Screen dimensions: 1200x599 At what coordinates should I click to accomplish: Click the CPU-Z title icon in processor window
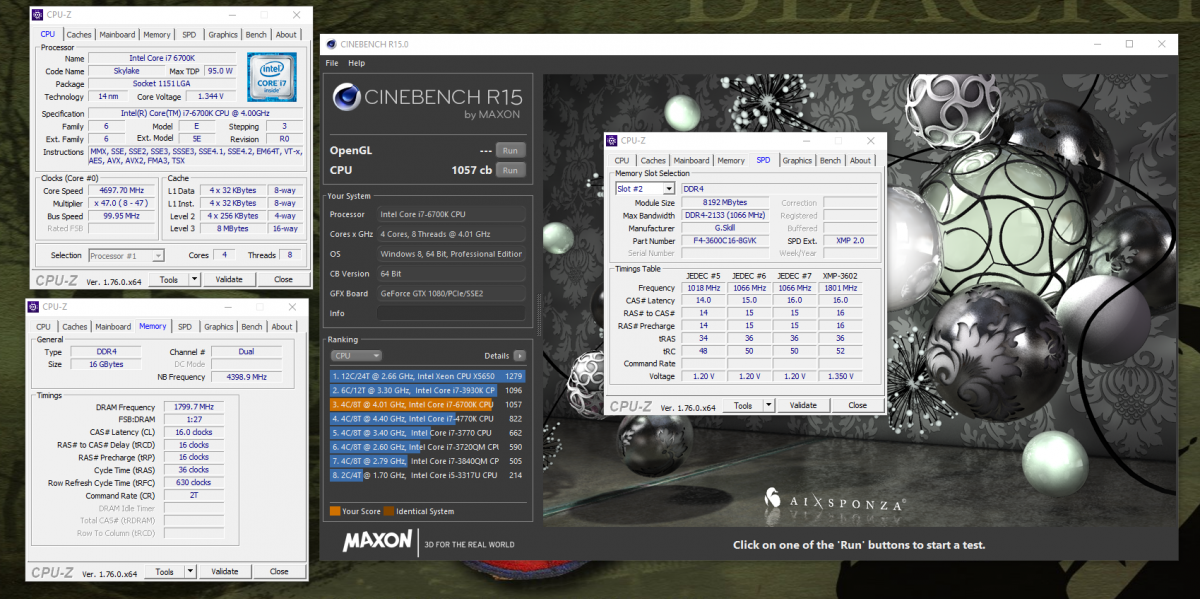click(37, 15)
